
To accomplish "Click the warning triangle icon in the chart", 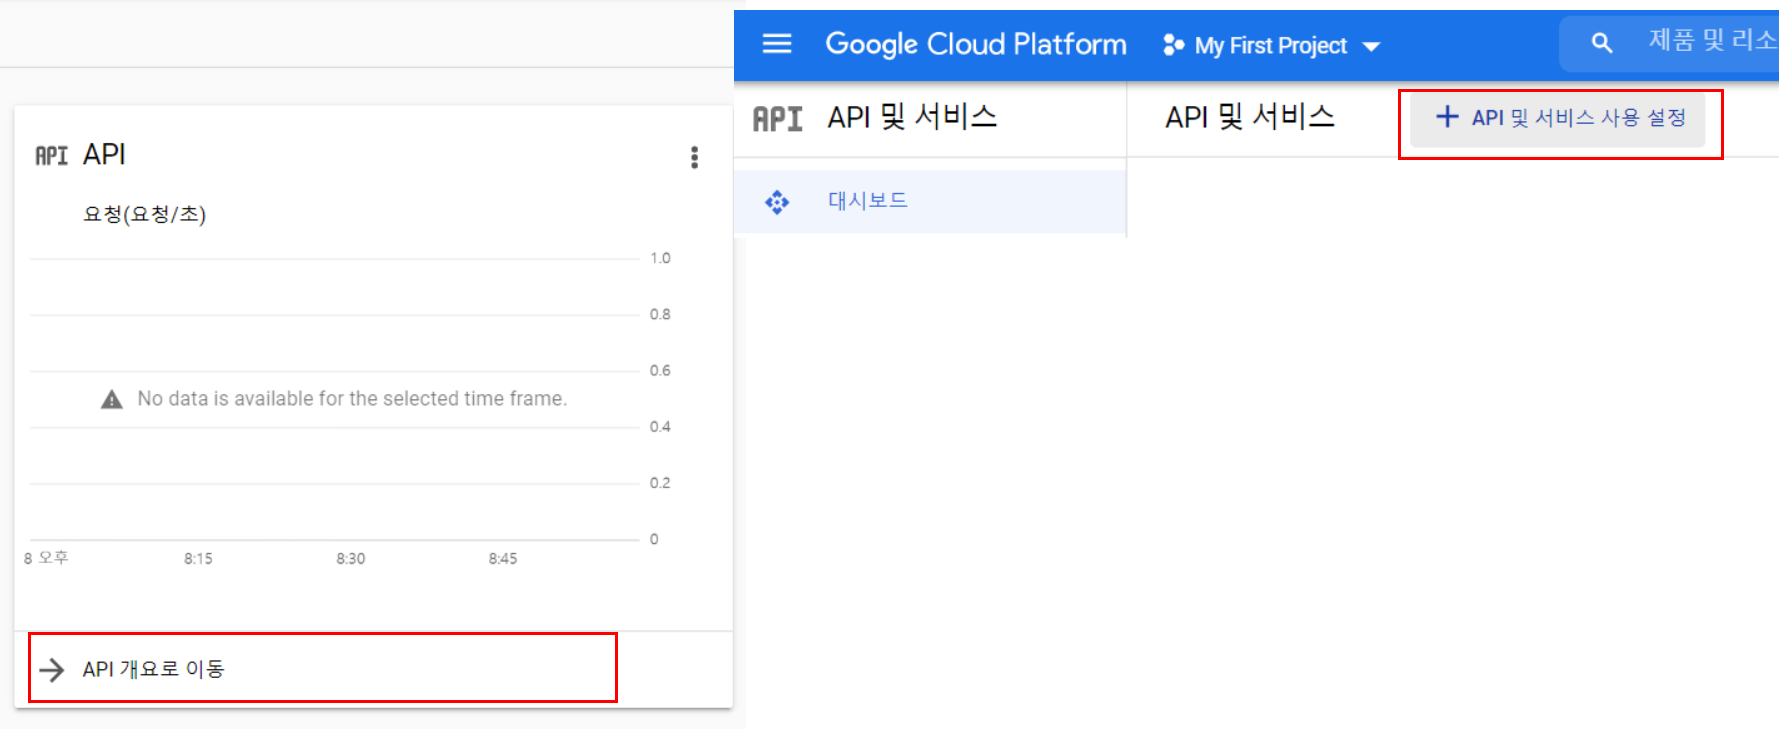I will 111,399.
